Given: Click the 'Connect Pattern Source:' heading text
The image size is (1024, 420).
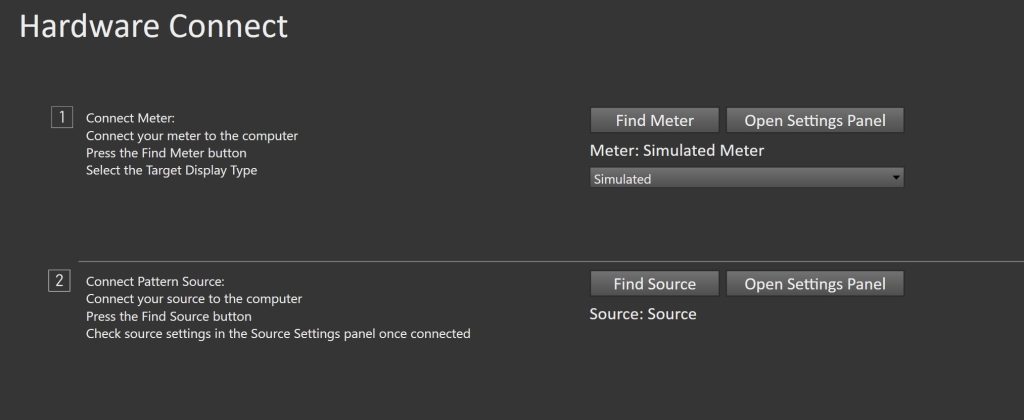Looking at the screenshot, I should [155, 281].
